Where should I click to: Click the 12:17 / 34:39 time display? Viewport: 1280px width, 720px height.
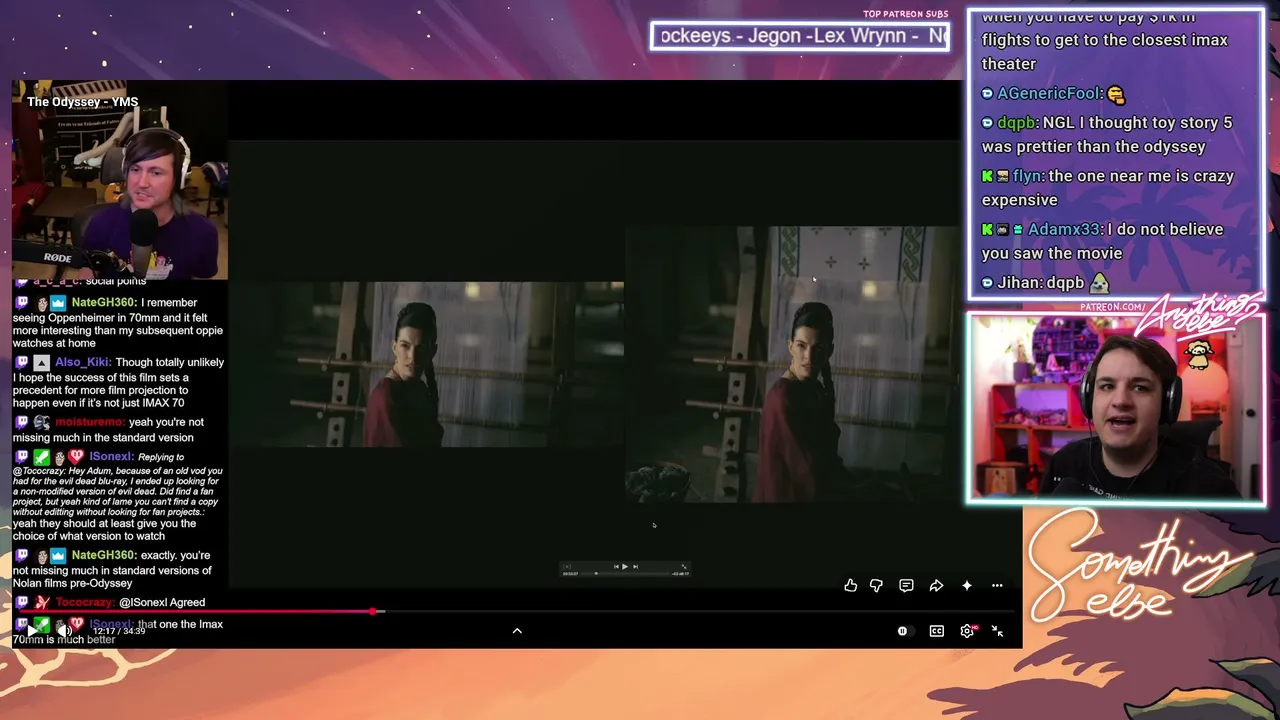pos(119,631)
